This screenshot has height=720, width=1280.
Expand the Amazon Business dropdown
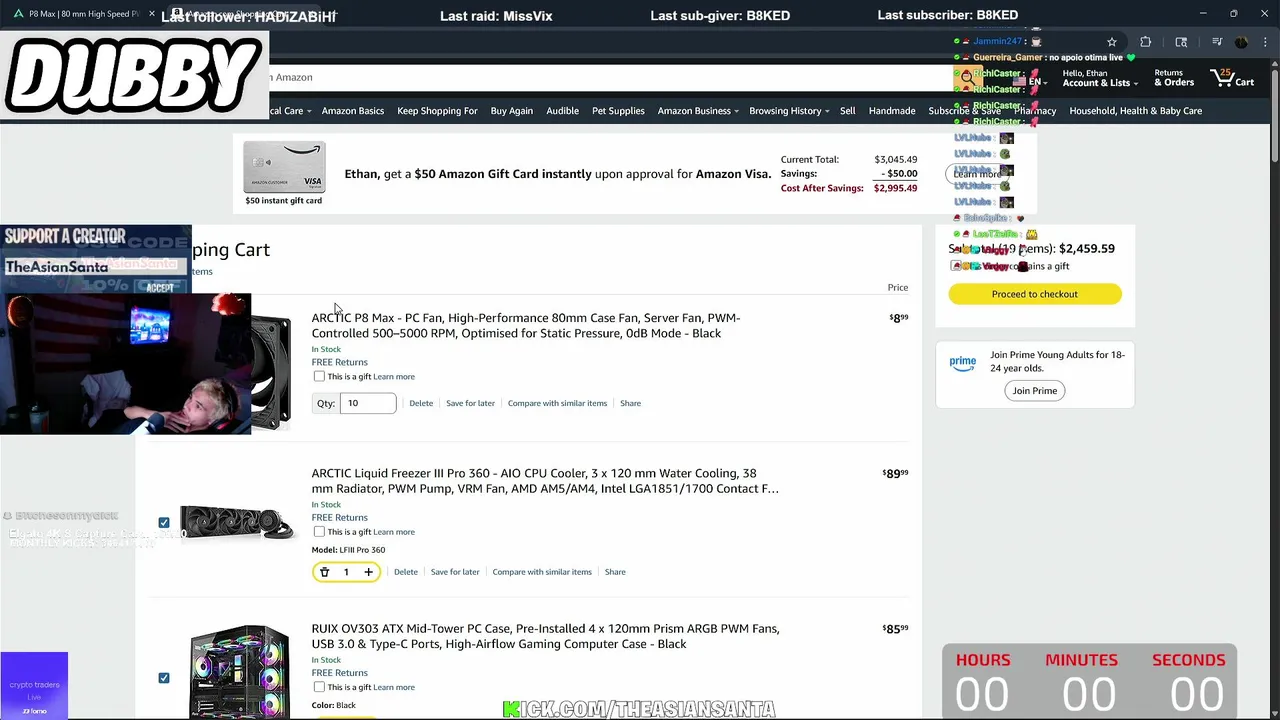[698, 111]
